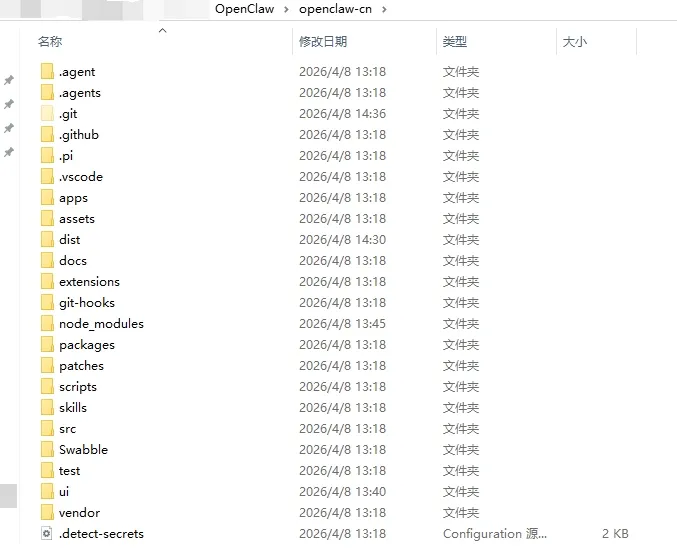Sort by the 类型 column header
This screenshot has height=548, width=677.
pyautogui.click(x=455, y=42)
